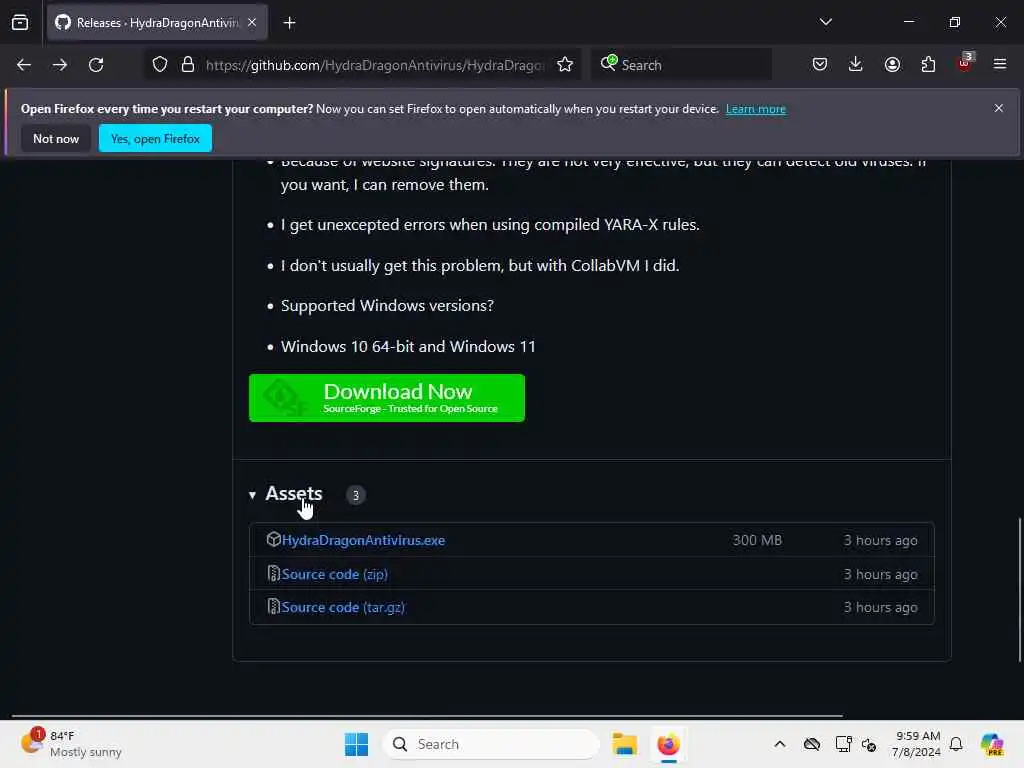Screen dimensions: 1024x768
Task: Save page to Pocket
Action: click(x=820, y=65)
